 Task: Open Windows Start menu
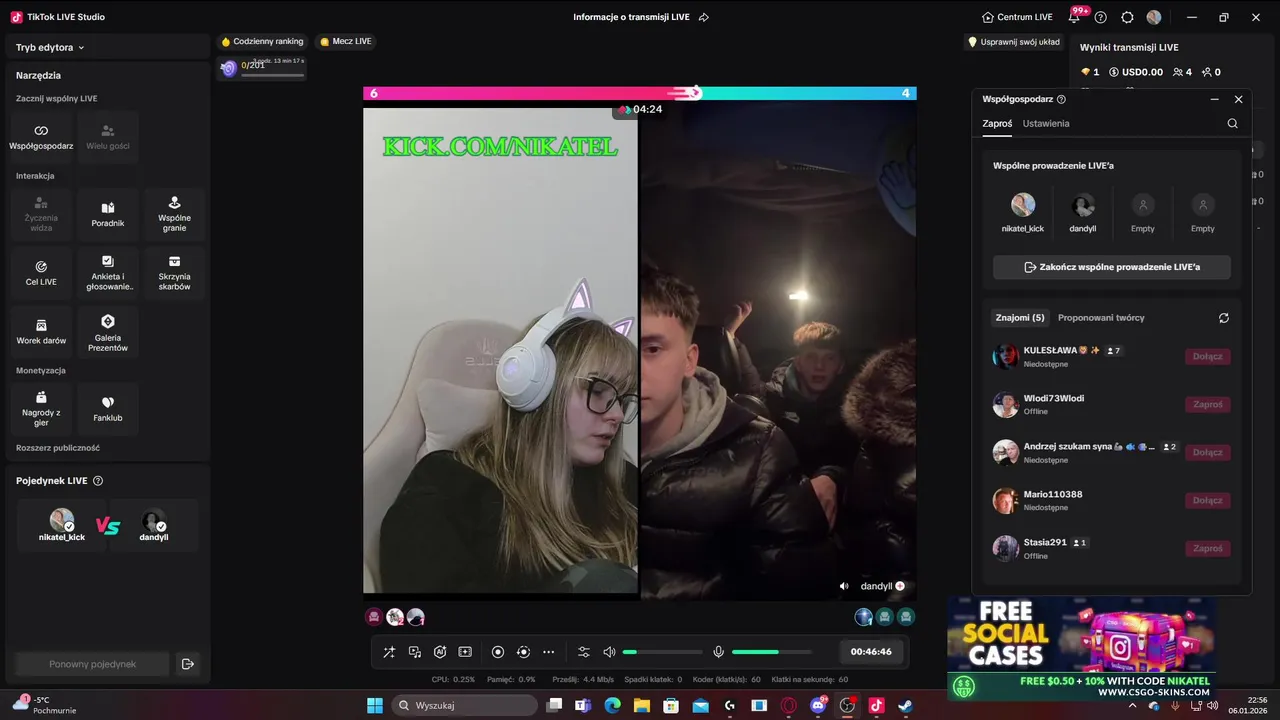pyautogui.click(x=375, y=705)
